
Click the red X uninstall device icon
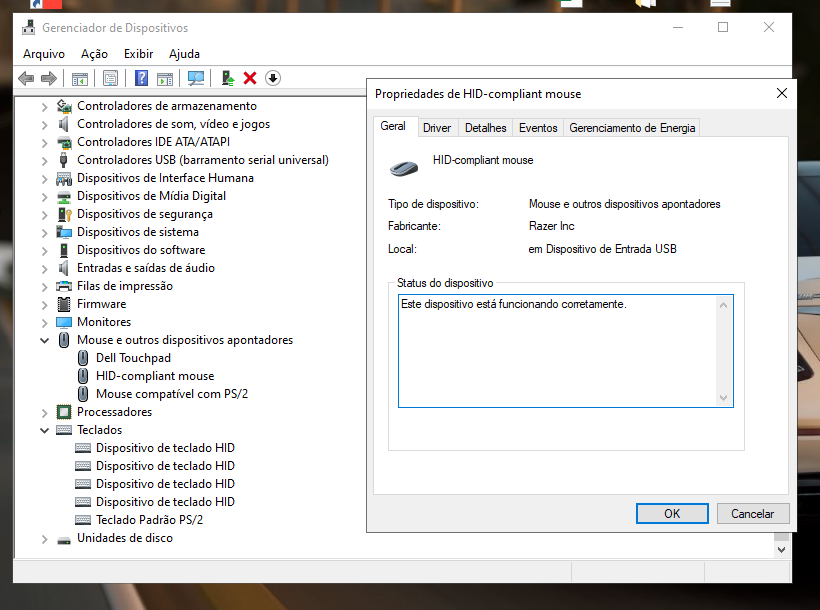click(x=250, y=78)
